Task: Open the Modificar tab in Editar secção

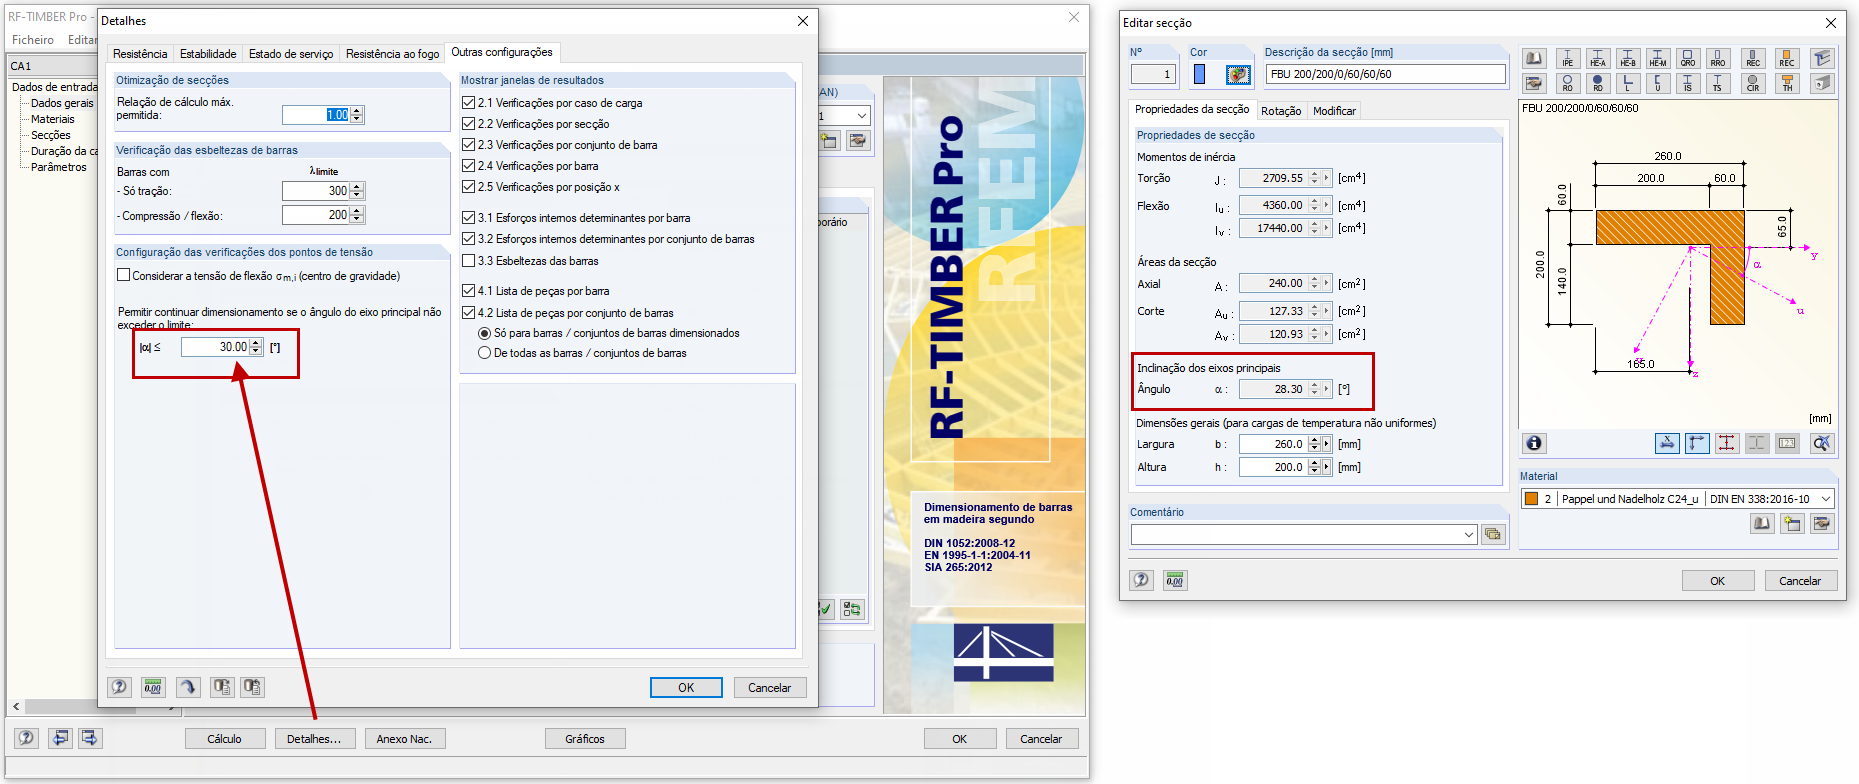Action: pyautogui.click(x=1334, y=111)
